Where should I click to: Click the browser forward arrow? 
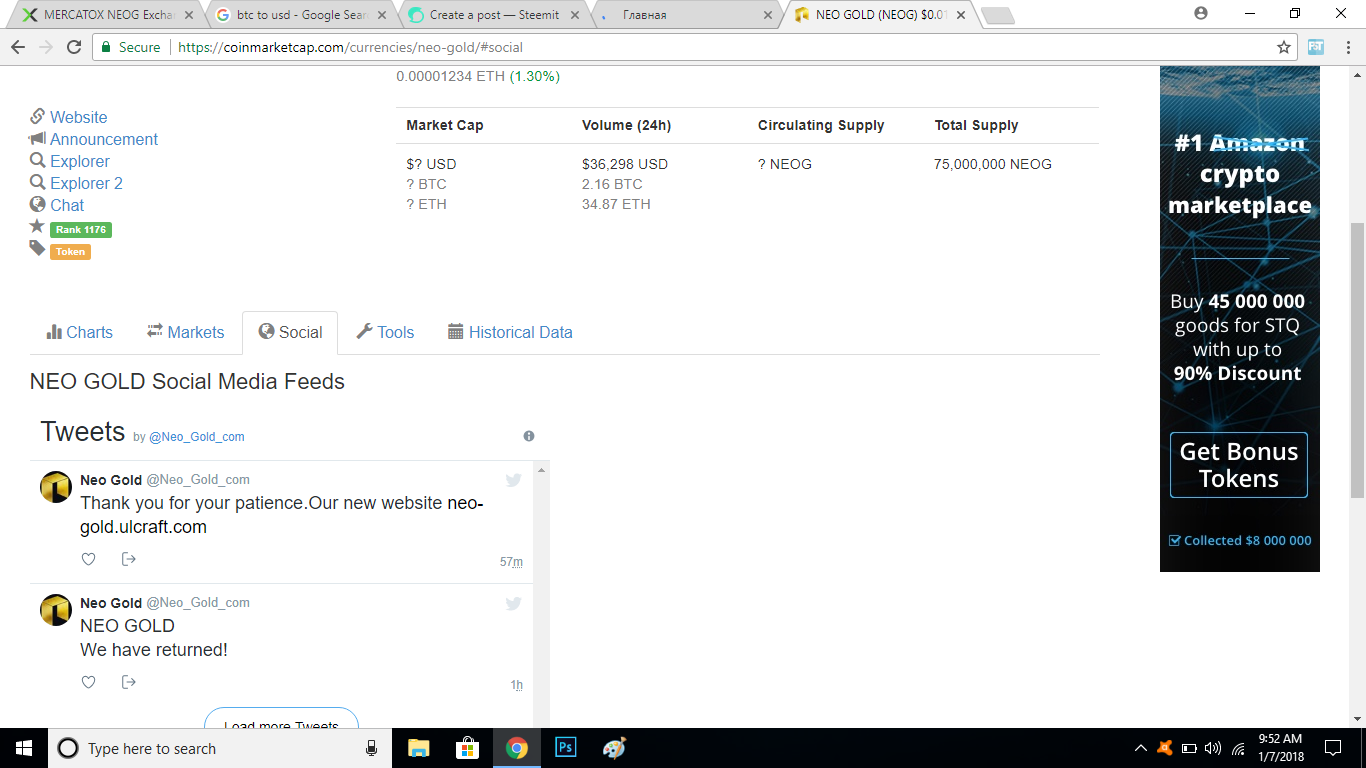[46, 47]
